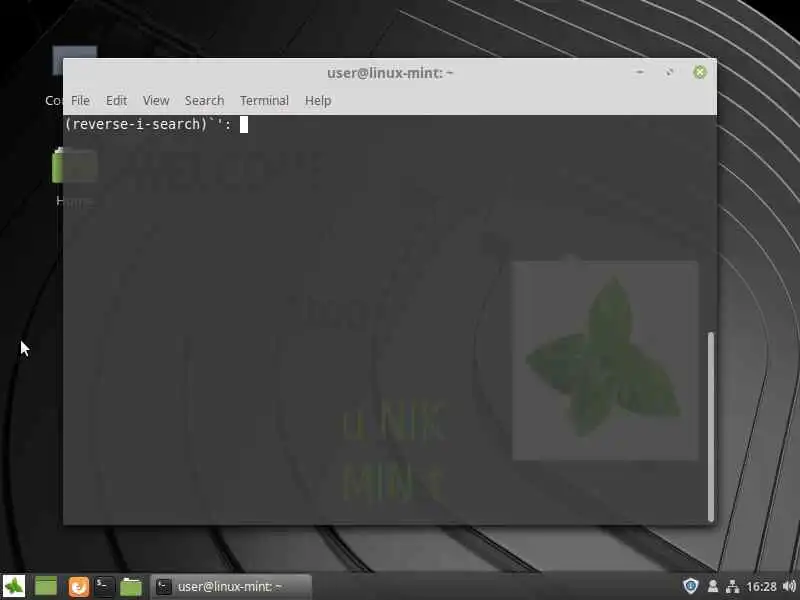Click the 16:28 clock in the panel

click(x=761, y=587)
